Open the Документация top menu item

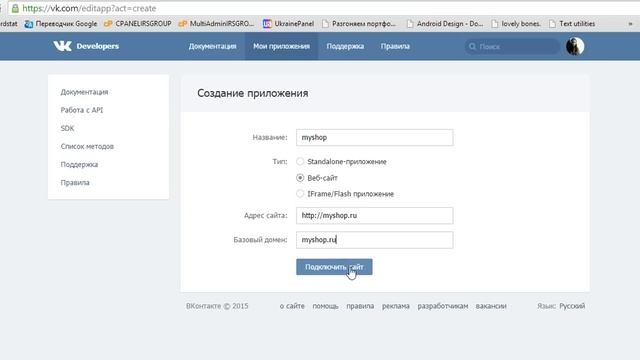pyautogui.click(x=212, y=47)
